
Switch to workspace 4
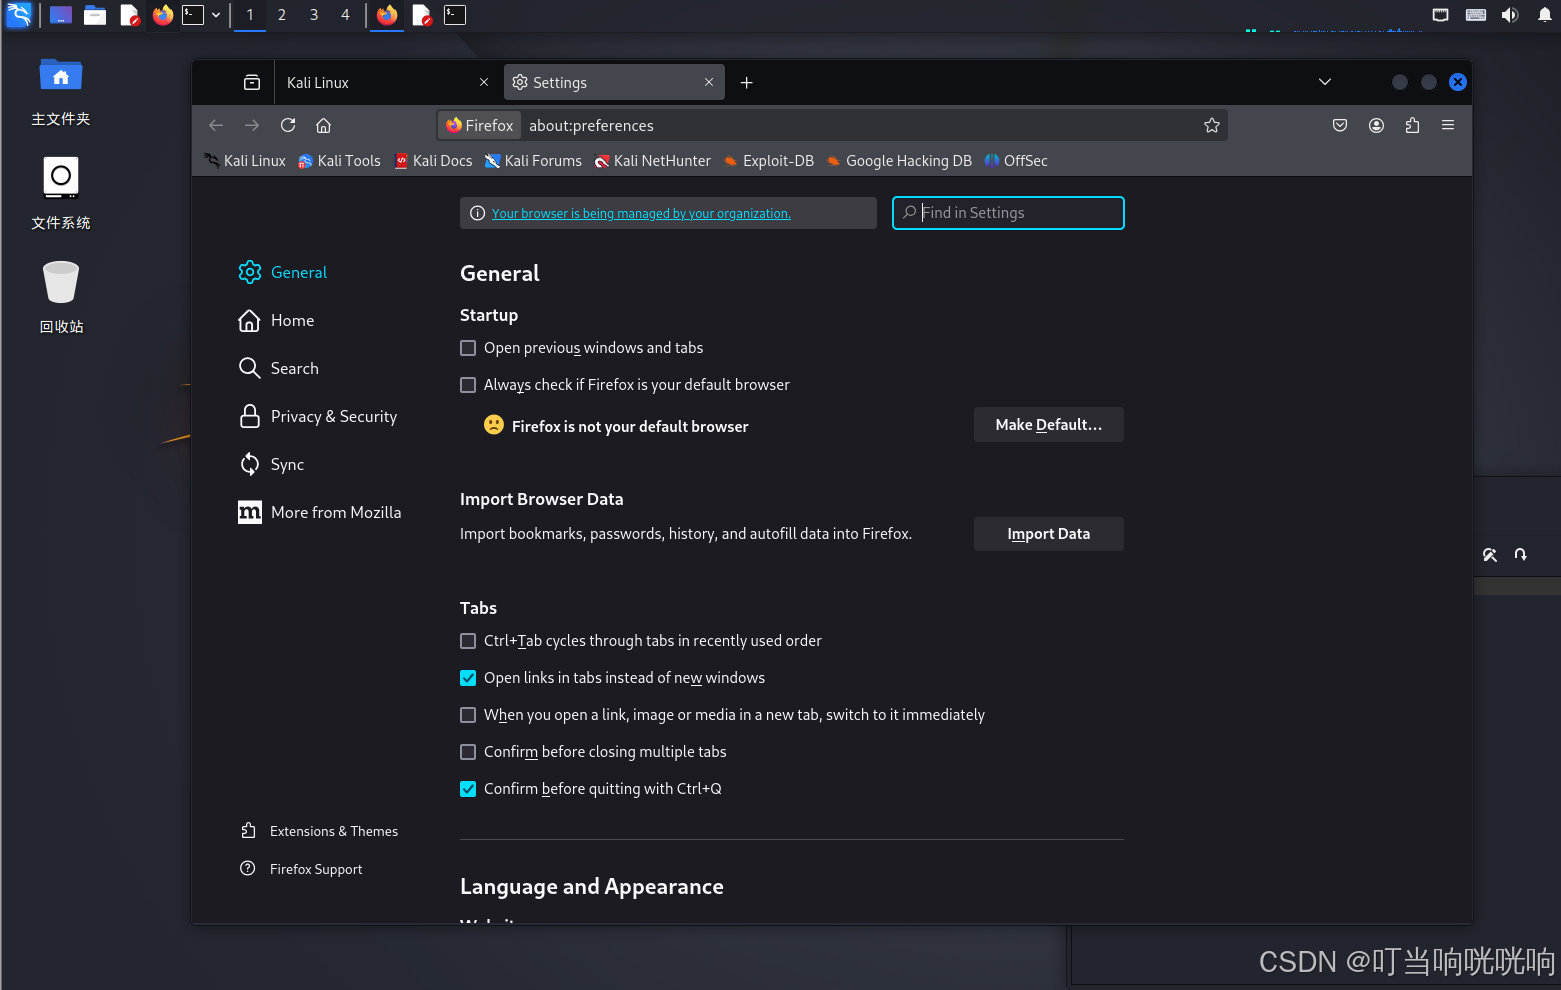[345, 15]
